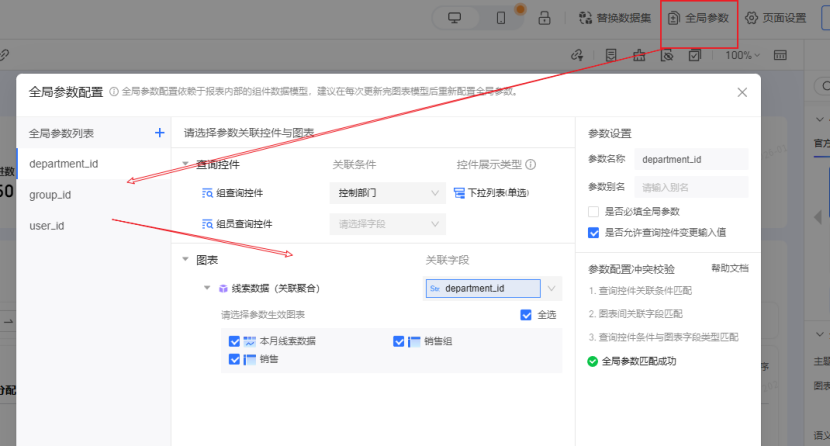This screenshot has width=830, height=446.
Task: Click green 全局参数匹配成功 status icon
Action: (x=592, y=361)
